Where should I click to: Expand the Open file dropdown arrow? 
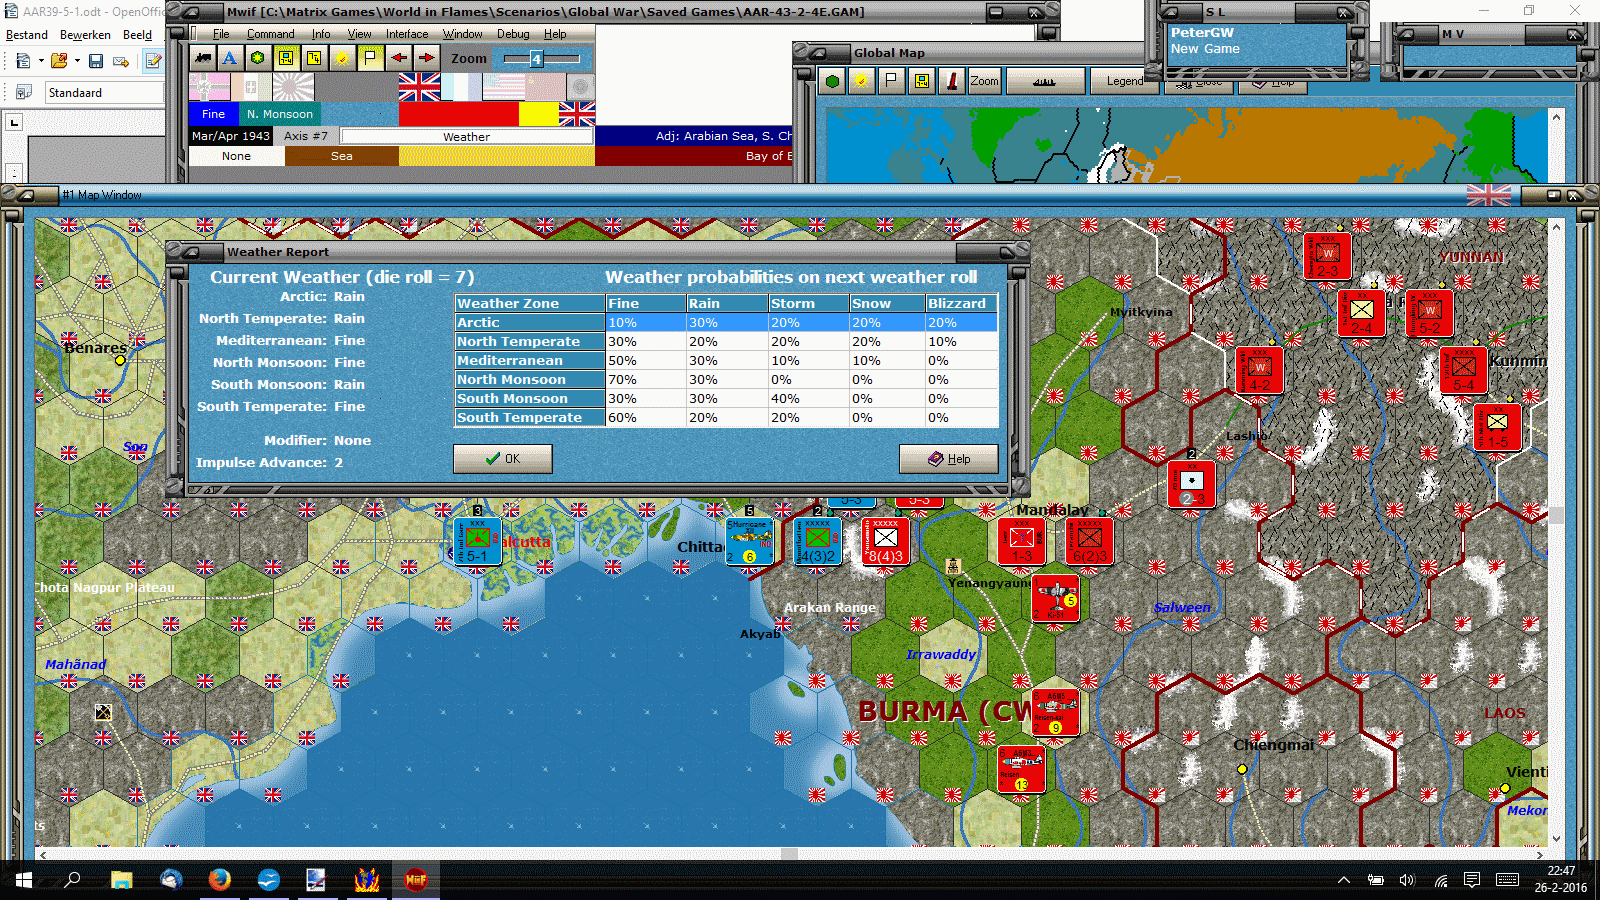pyautogui.click(x=77, y=61)
